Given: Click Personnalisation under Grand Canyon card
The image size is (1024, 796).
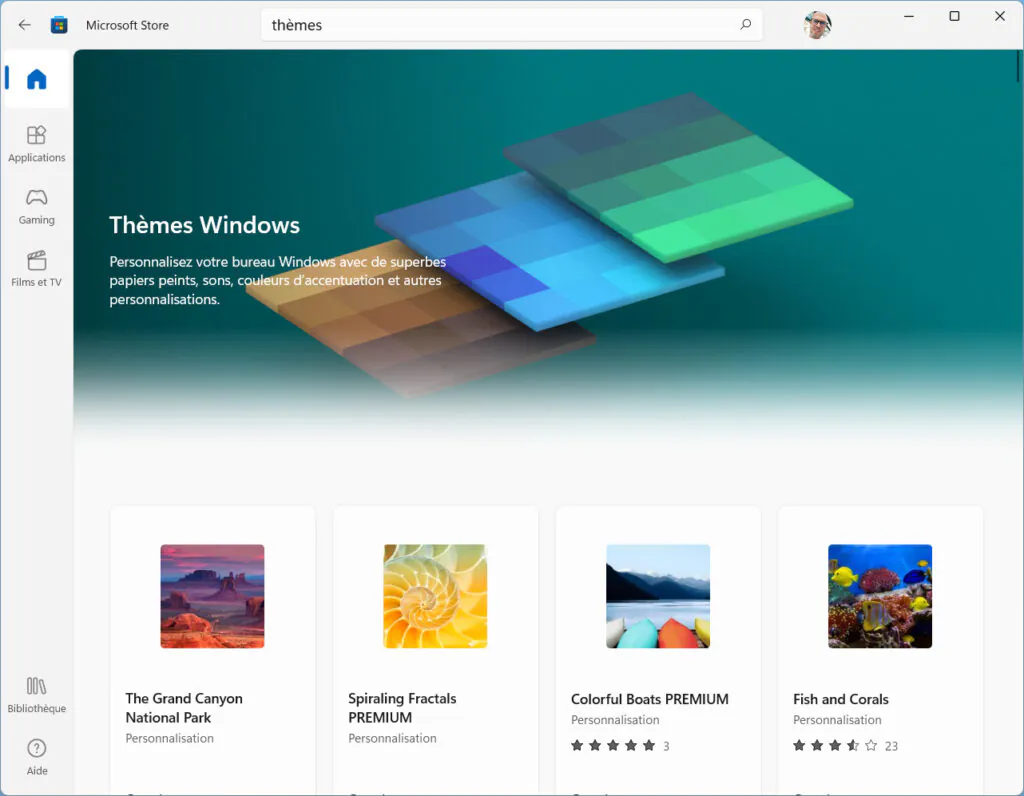Looking at the screenshot, I should tap(170, 738).
